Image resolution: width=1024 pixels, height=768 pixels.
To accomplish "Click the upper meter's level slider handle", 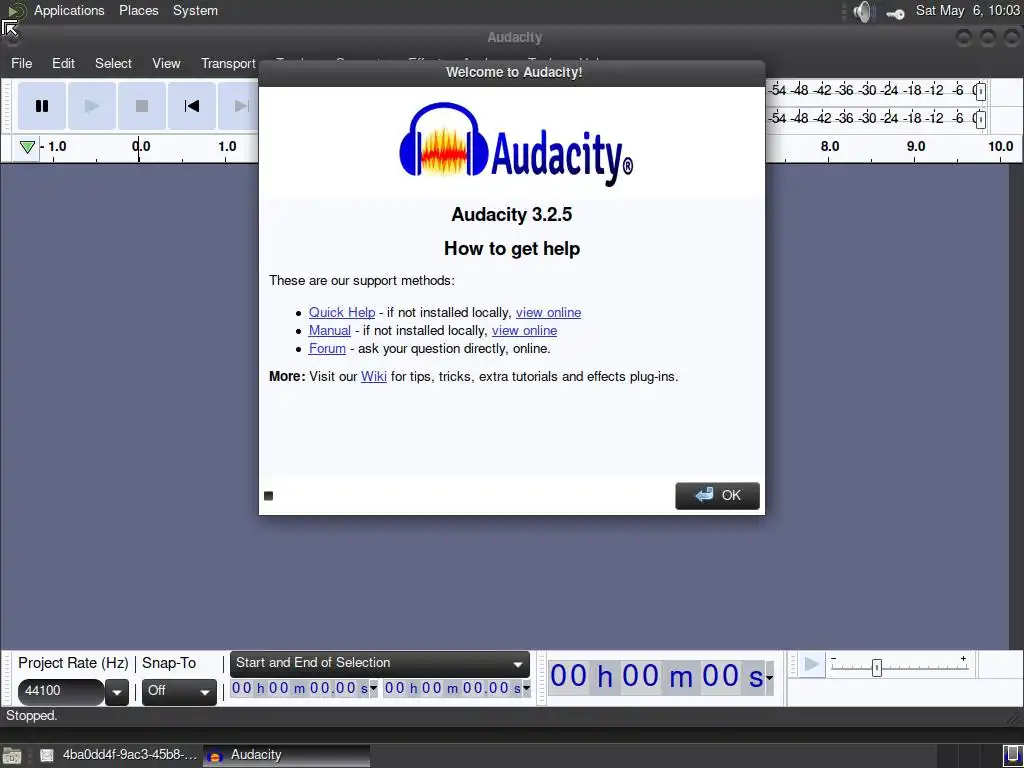I will click(980, 91).
